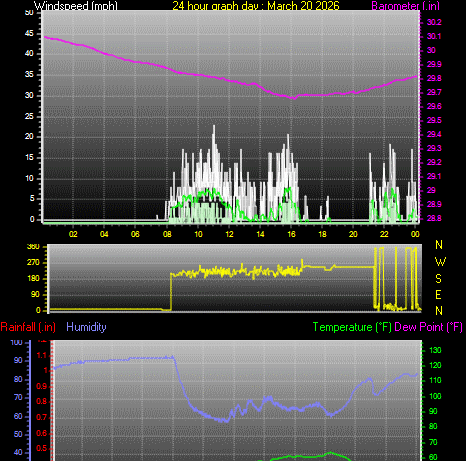The height and width of the screenshot is (461, 466).
Task: Click the 02 hour label on time axis
Action: pyautogui.click(x=73, y=234)
